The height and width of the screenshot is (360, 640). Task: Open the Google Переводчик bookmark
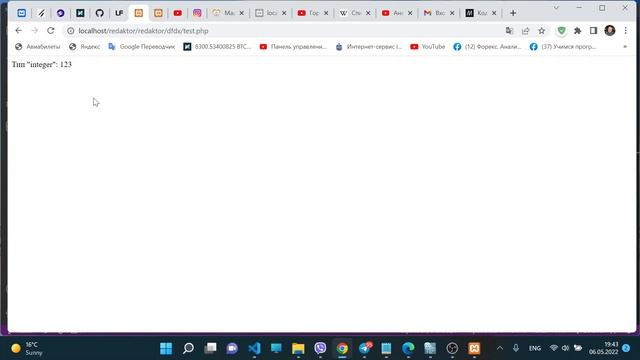142,47
